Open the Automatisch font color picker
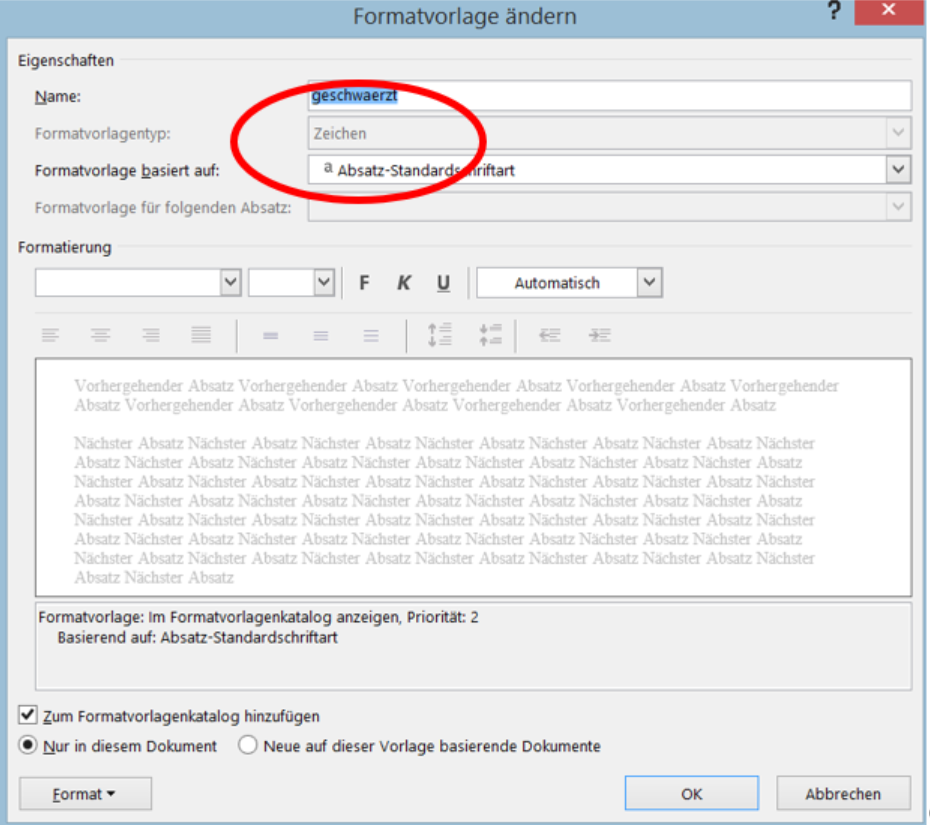 [650, 283]
